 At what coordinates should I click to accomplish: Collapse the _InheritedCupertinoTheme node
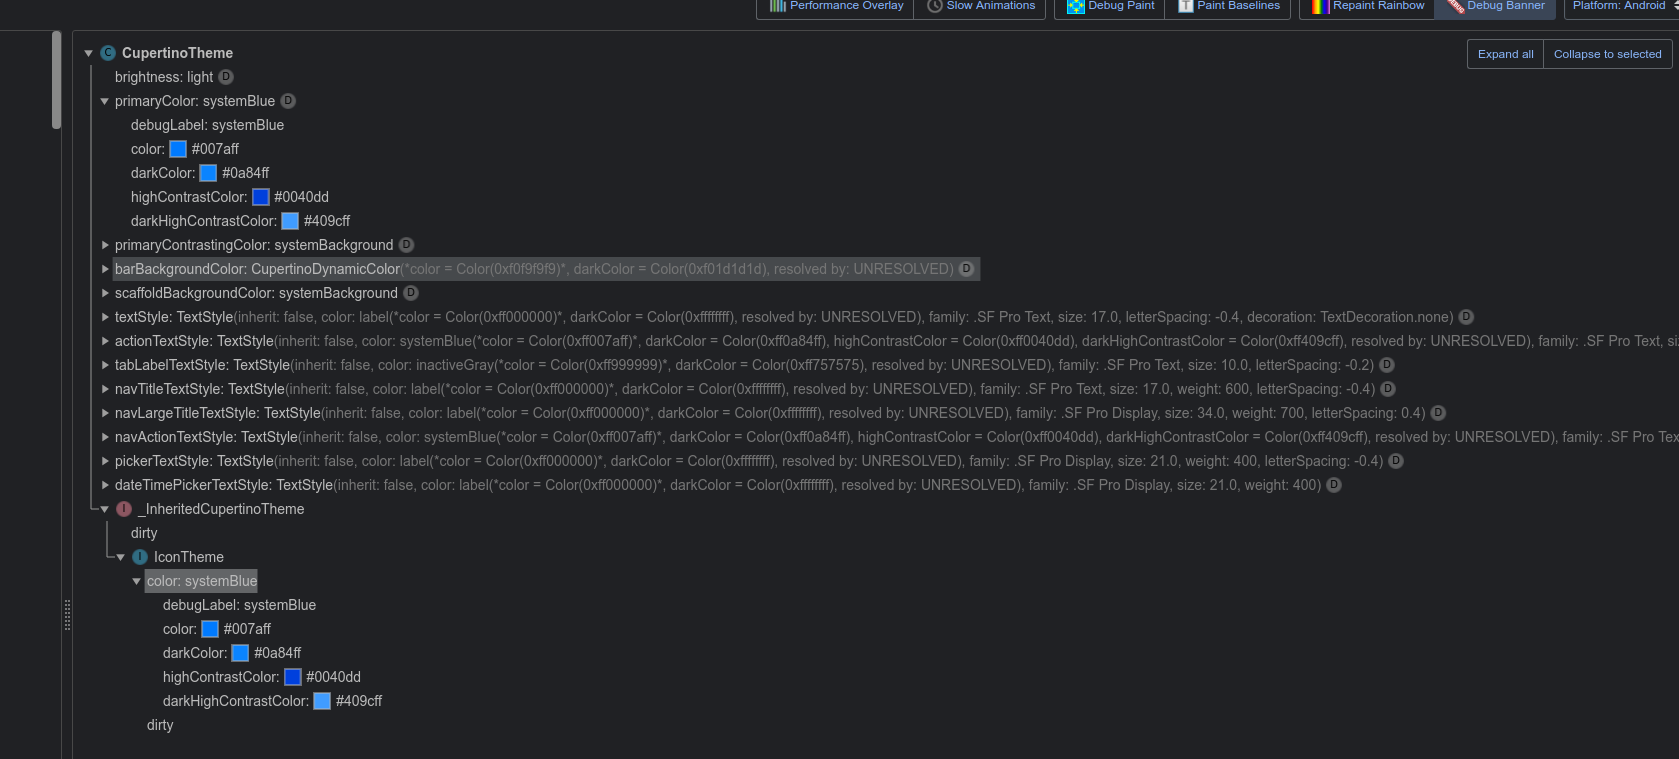[x=105, y=509]
